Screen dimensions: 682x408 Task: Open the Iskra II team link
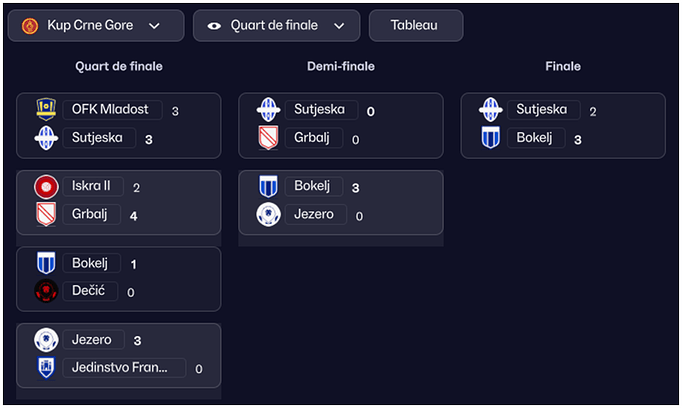pyautogui.click(x=92, y=186)
